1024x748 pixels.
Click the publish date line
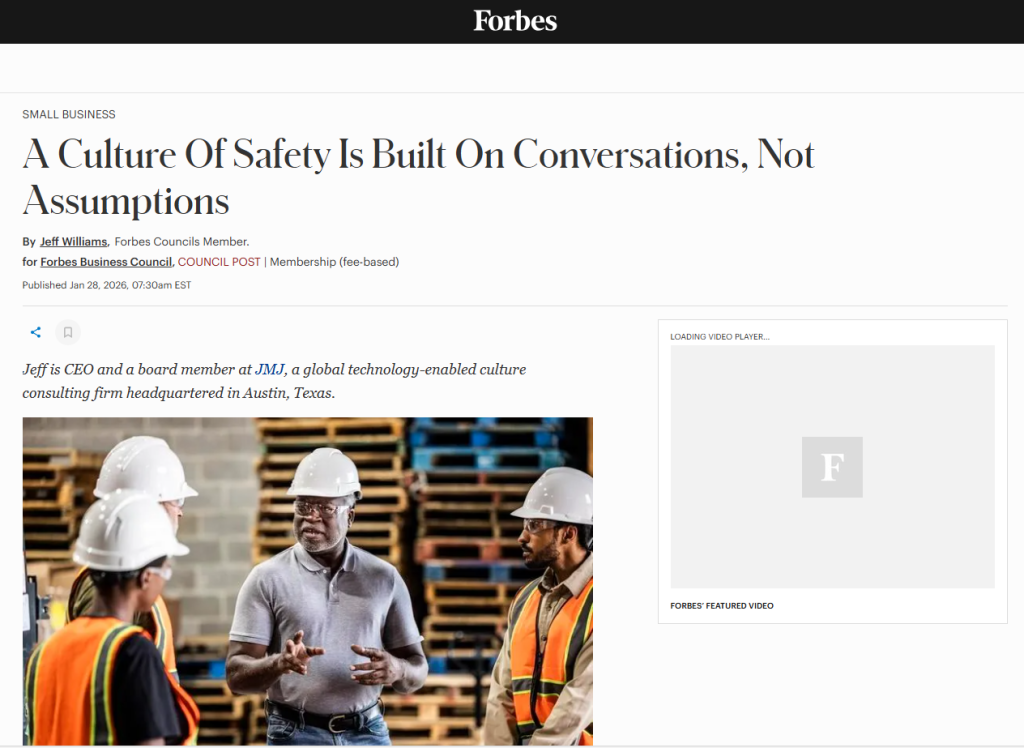(107, 284)
